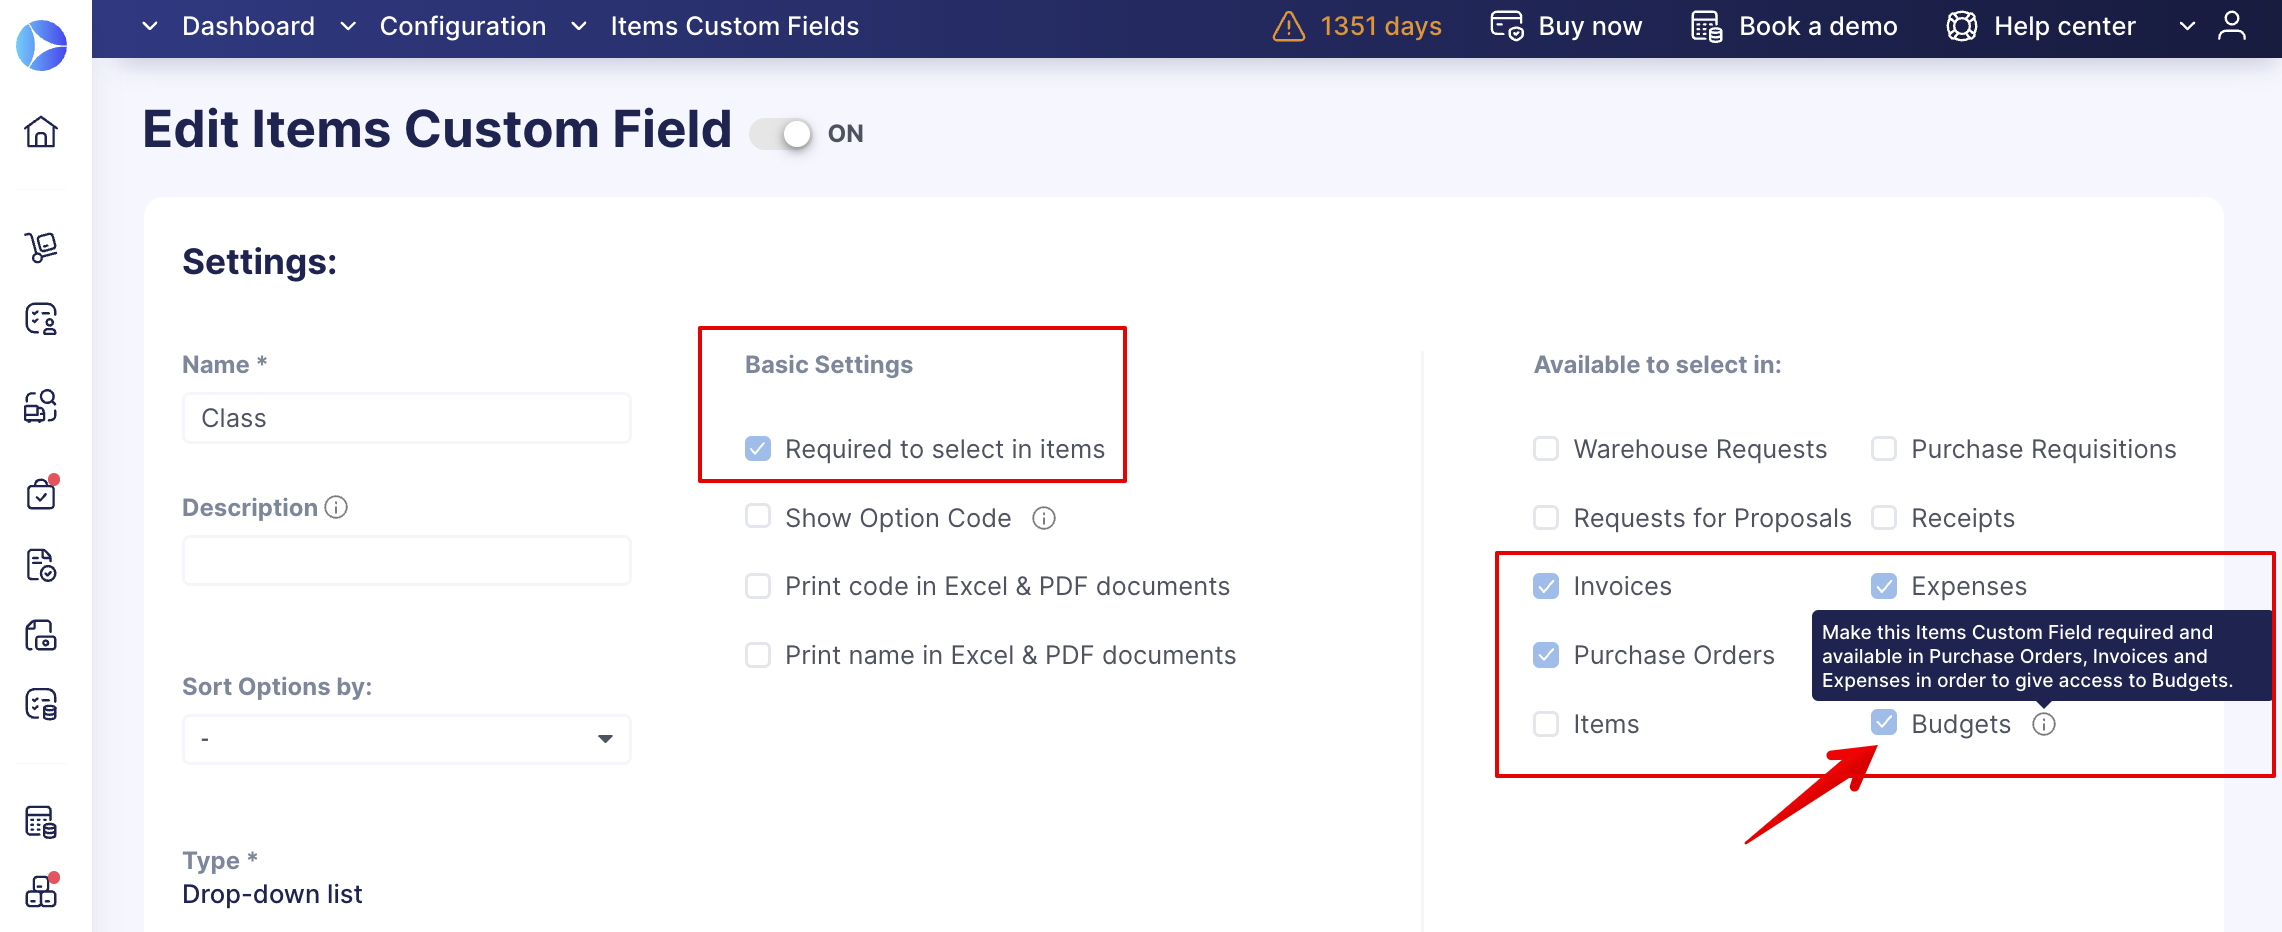Go to Items Custom Fields breadcrumb
This screenshot has width=2282, height=932.
click(x=735, y=26)
